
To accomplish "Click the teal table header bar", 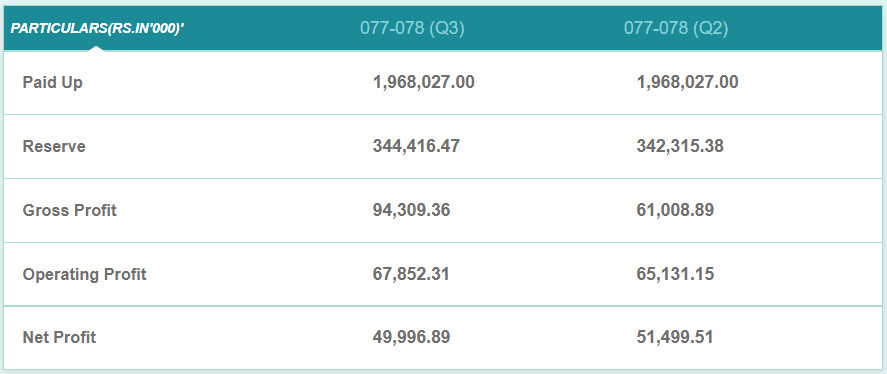I will pyautogui.click(x=444, y=28).
